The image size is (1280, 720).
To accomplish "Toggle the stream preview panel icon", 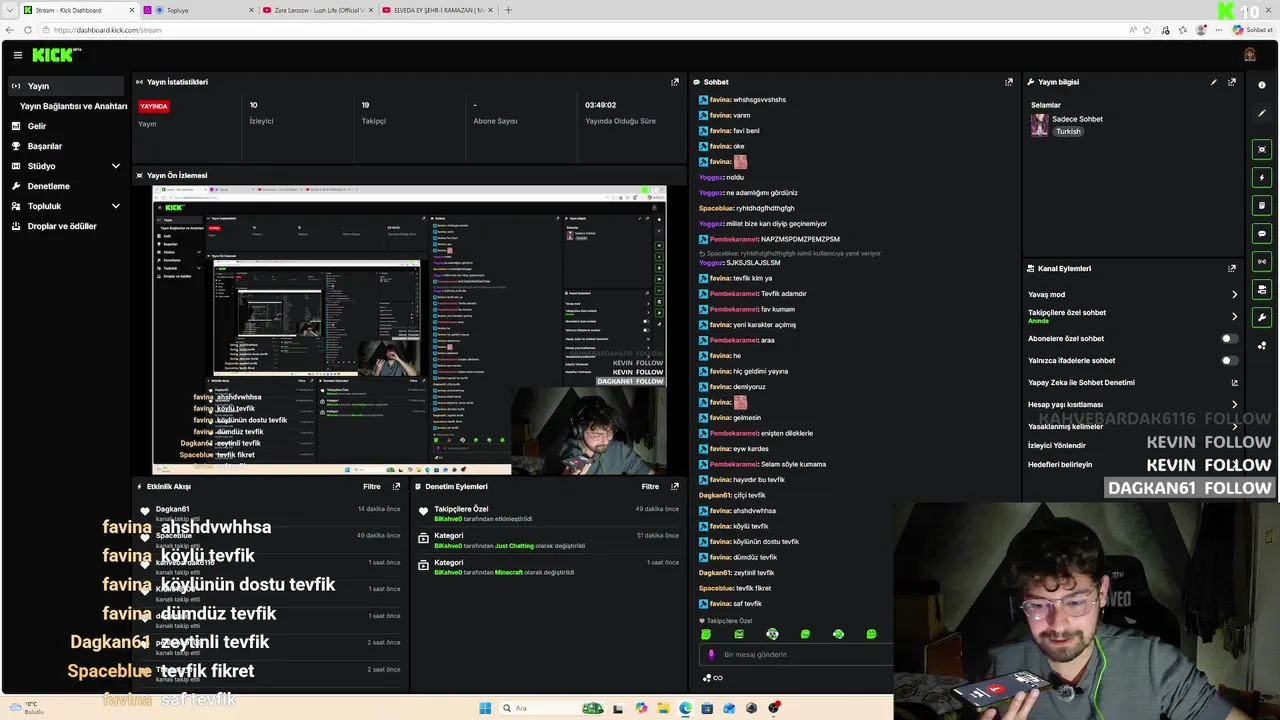I will pos(1262,149).
